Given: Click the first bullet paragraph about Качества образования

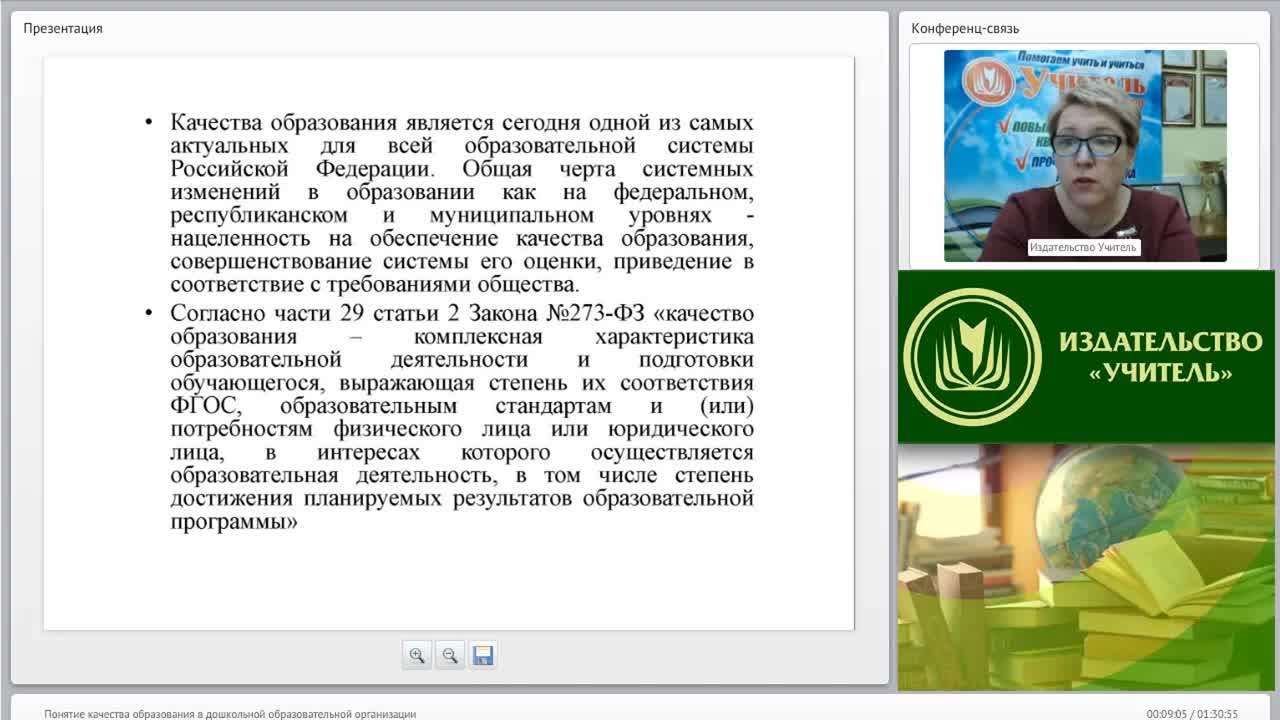Looking at the screenshot, I should (x=462, y=203).
